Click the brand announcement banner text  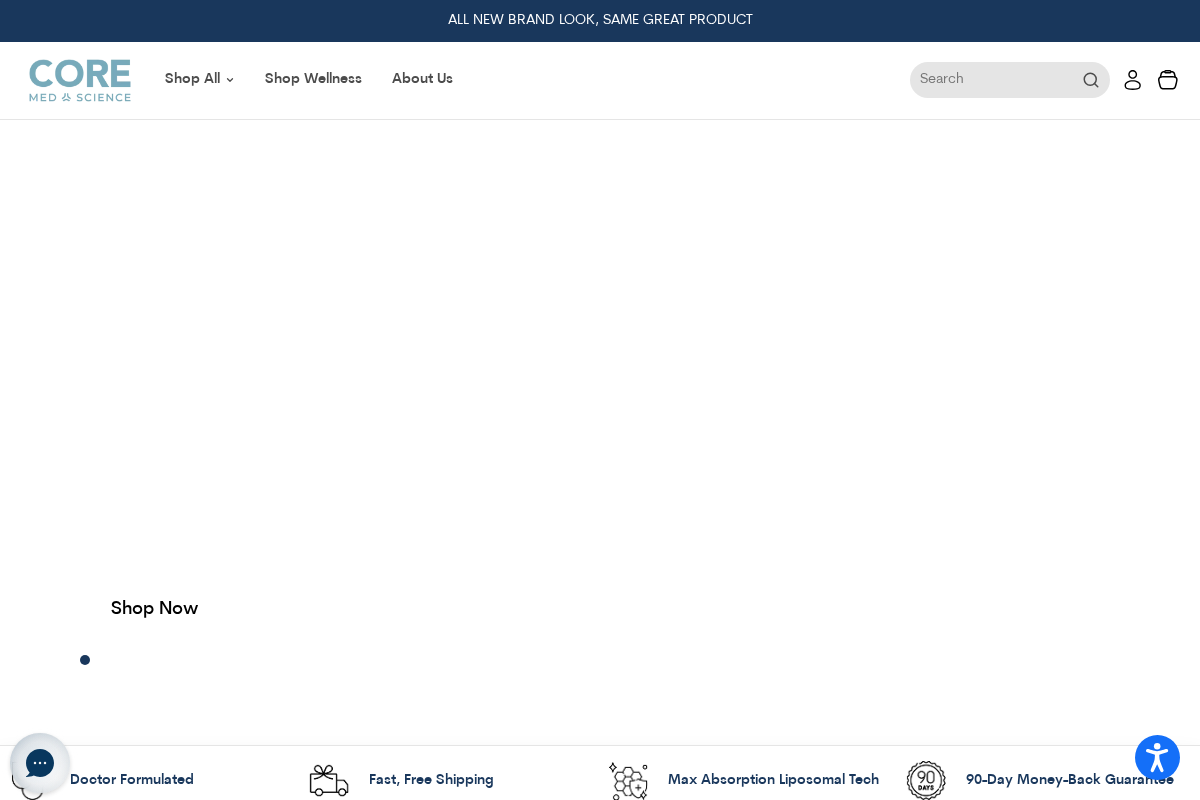point(600,21)
